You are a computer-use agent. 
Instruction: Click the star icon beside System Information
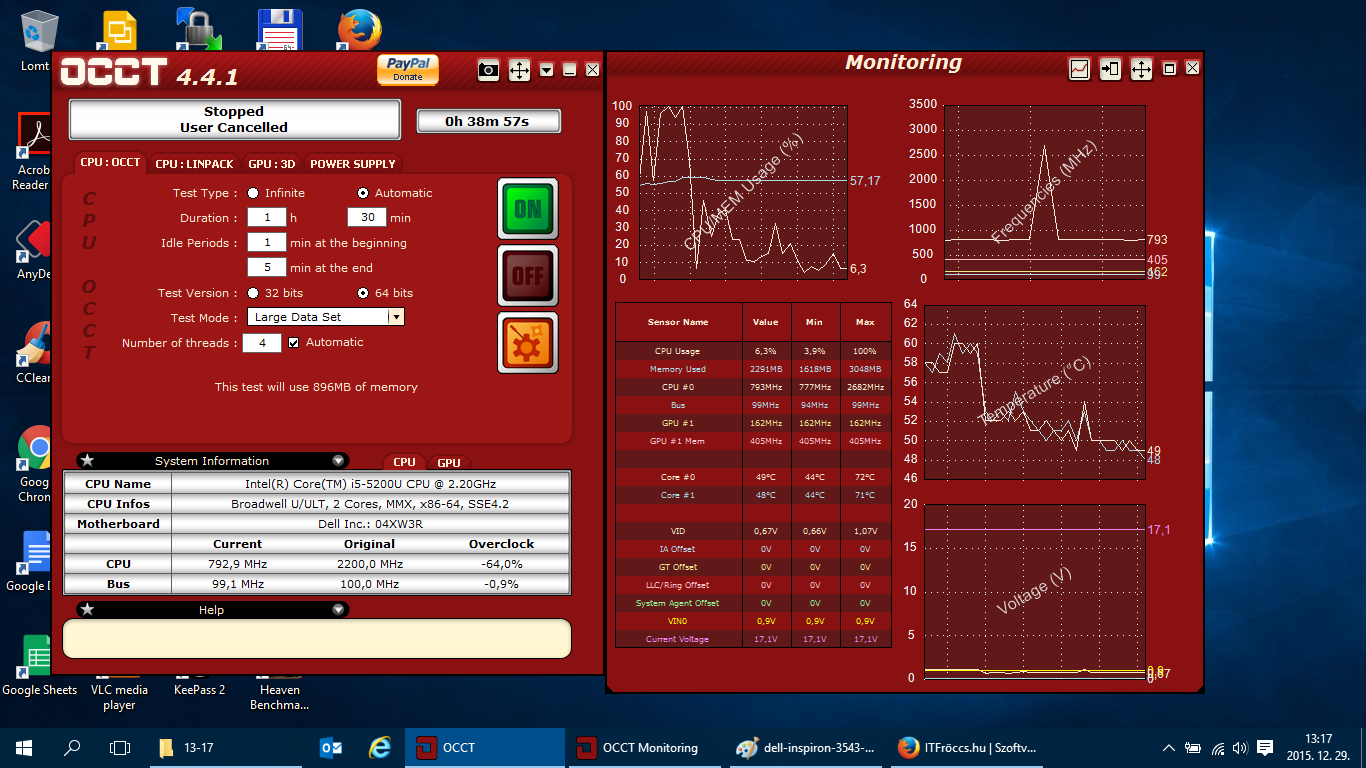[x=88, y=461]
